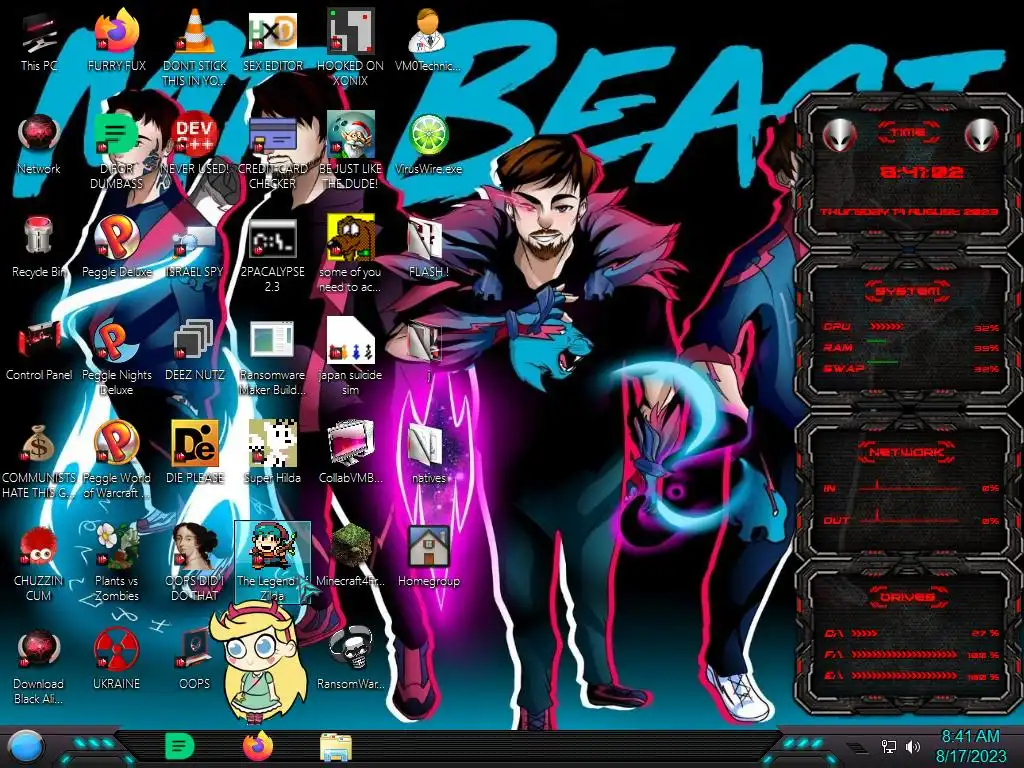
Task: Open the unlabeled folder icon below FLASH !
Action: 425,341
